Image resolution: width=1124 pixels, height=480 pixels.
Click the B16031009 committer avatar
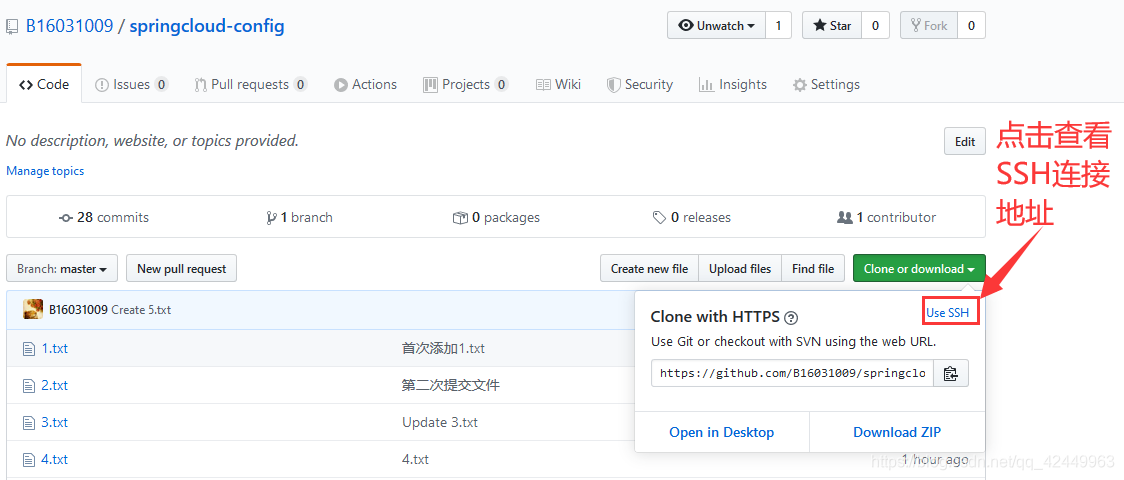tap(33, 309)
